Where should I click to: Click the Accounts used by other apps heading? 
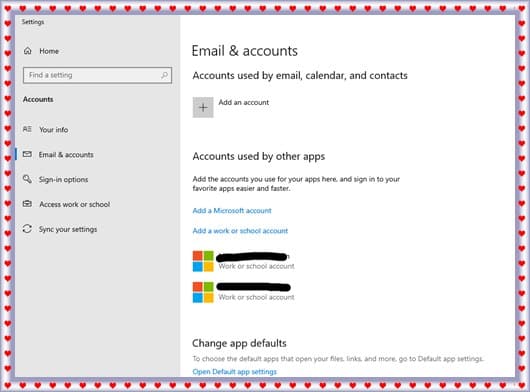coord(259,156)
